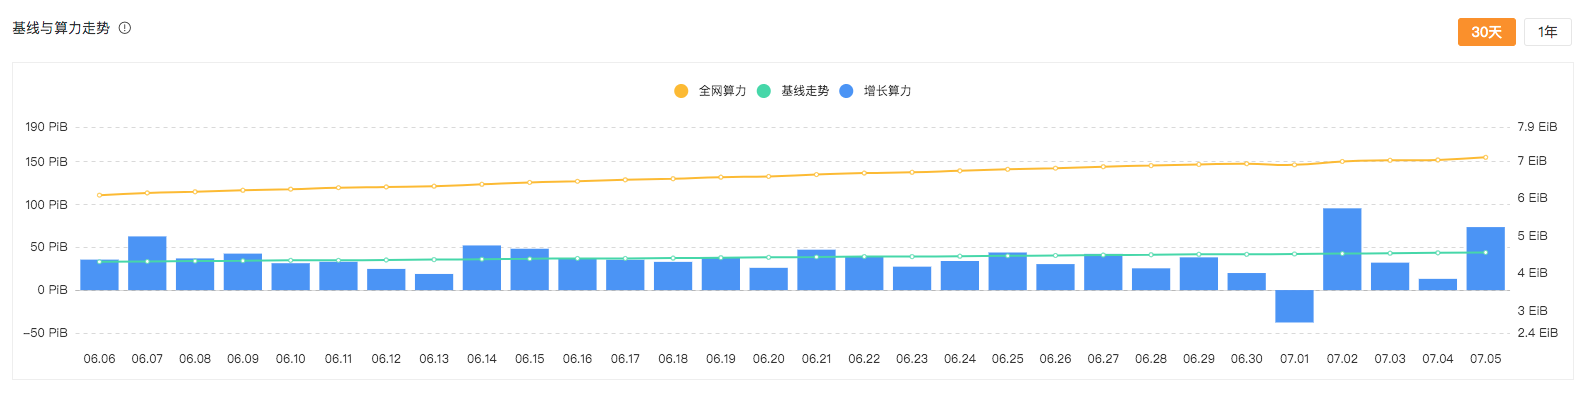Click the green 基线走势 legend dot
This screenshot has width=1592, height=395.
pyautogui.click(x=764, y=91)
